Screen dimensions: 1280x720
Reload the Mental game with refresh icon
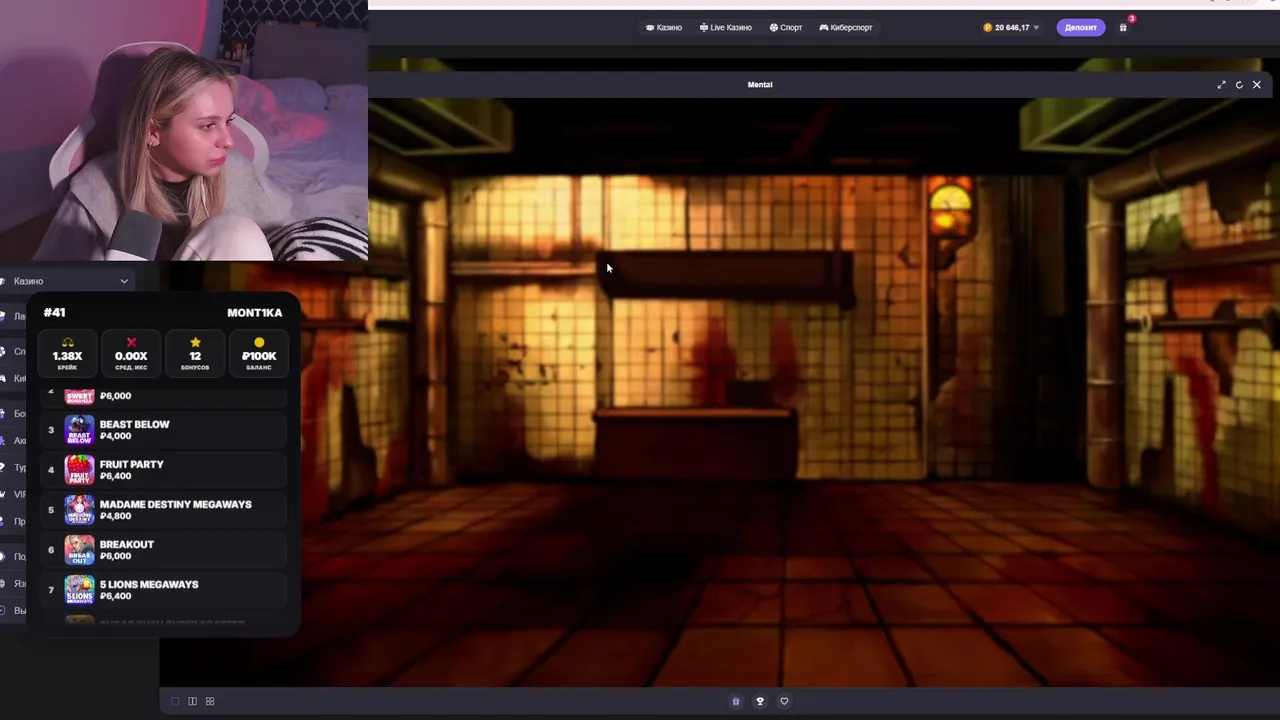click(x=1239, y=85)
